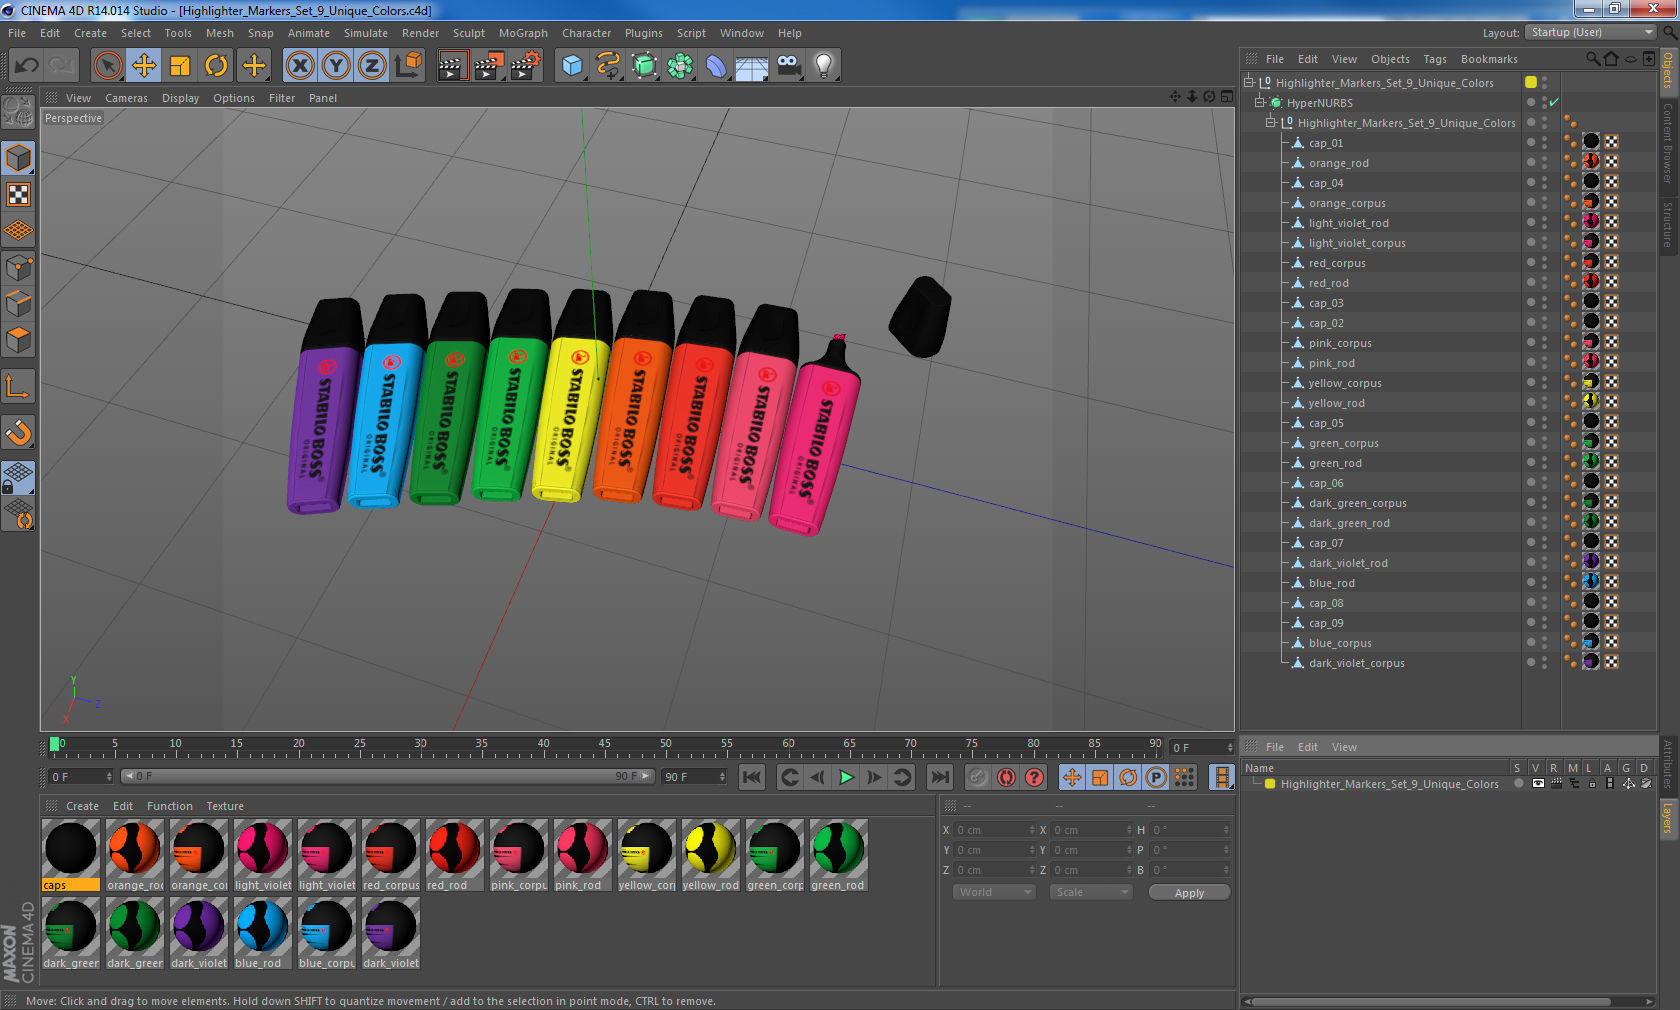Collapse the top Highlighter_Markers_Set_9_Unique_Colors root node
Screen dimensions: 1680x1010
point(1249,82)
